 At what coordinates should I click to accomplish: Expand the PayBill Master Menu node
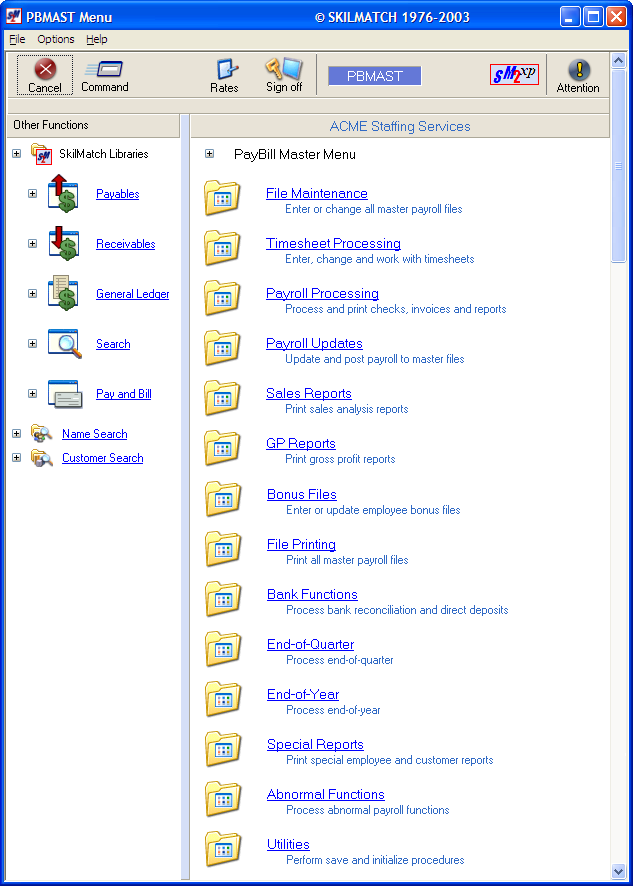click(x=210, y=154)
